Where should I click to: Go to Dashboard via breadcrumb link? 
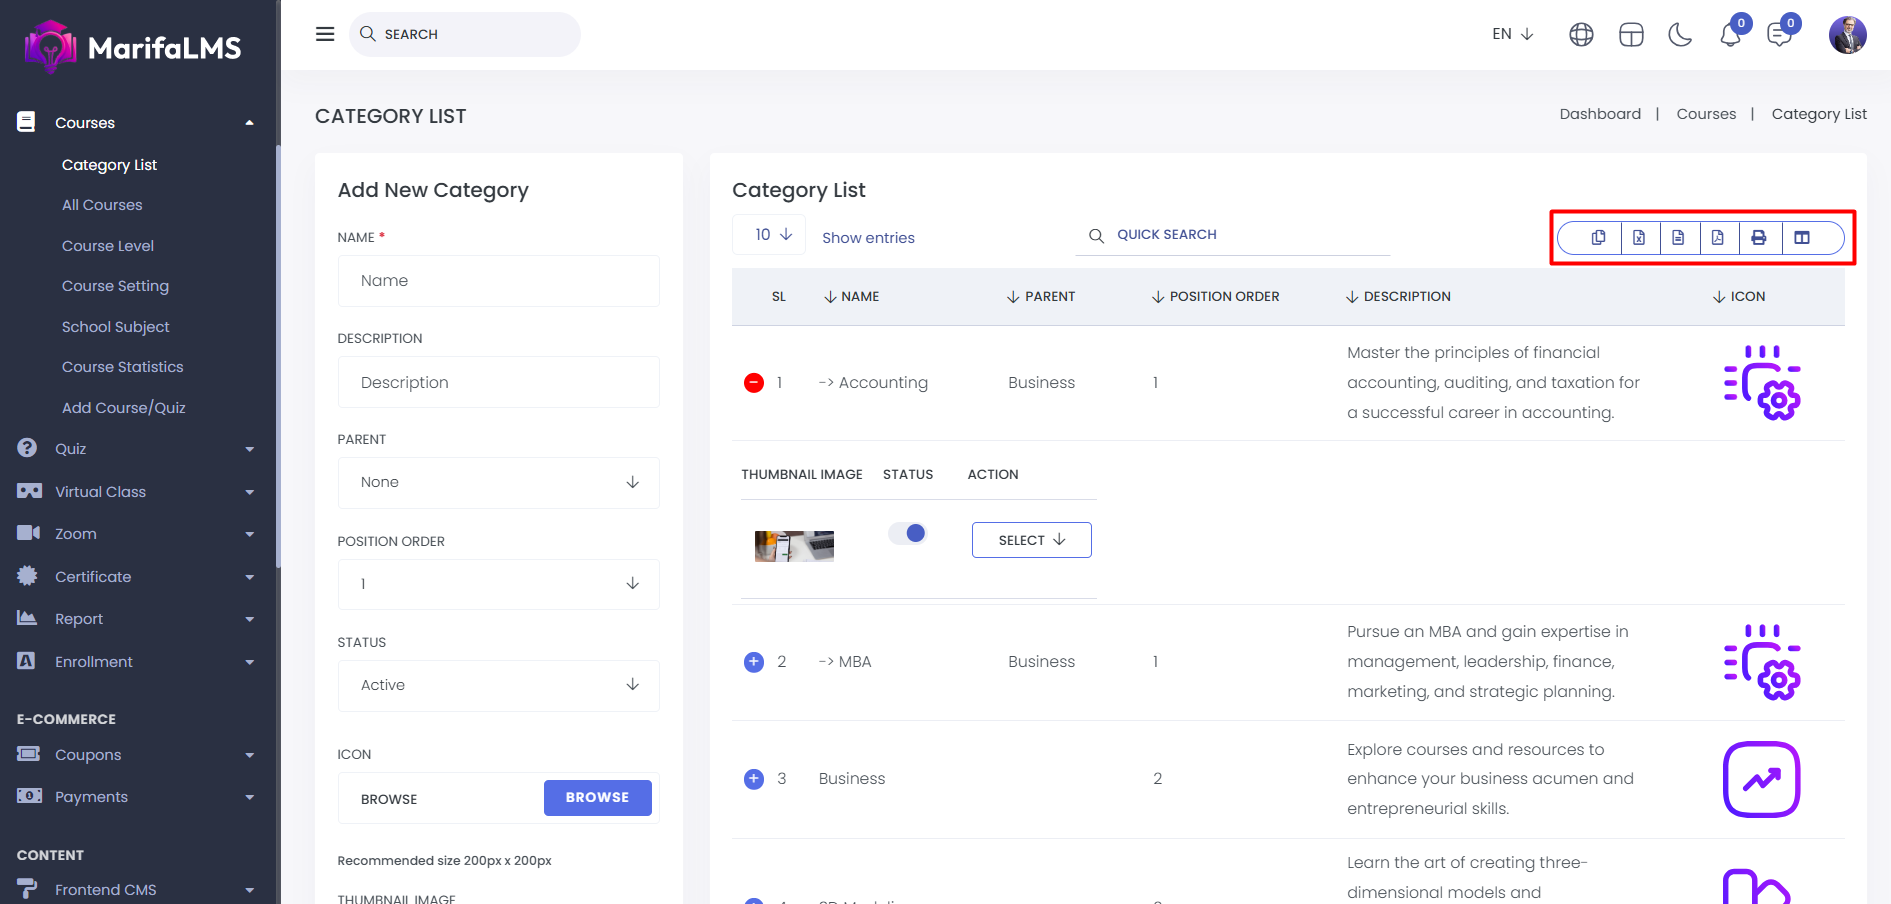(1600, 114)
